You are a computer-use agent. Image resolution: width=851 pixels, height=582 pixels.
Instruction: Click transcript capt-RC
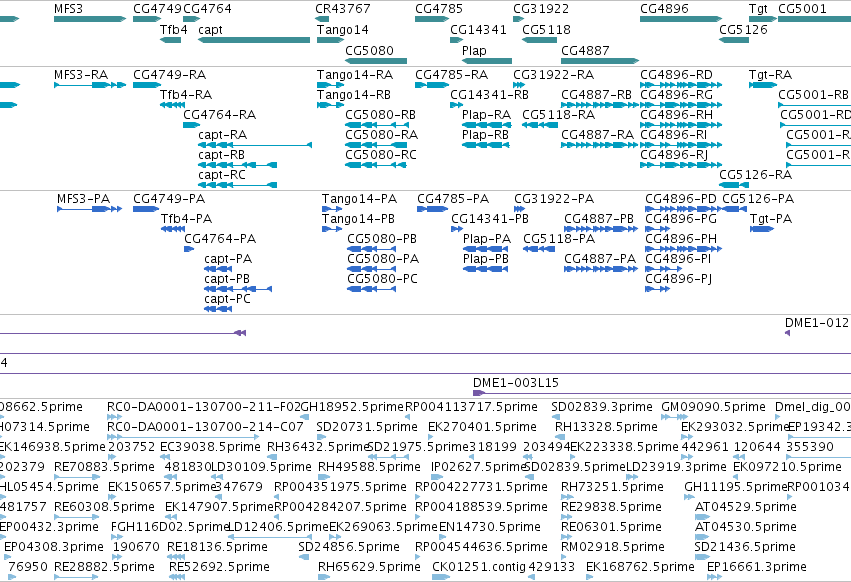click(x=238, y=185)
